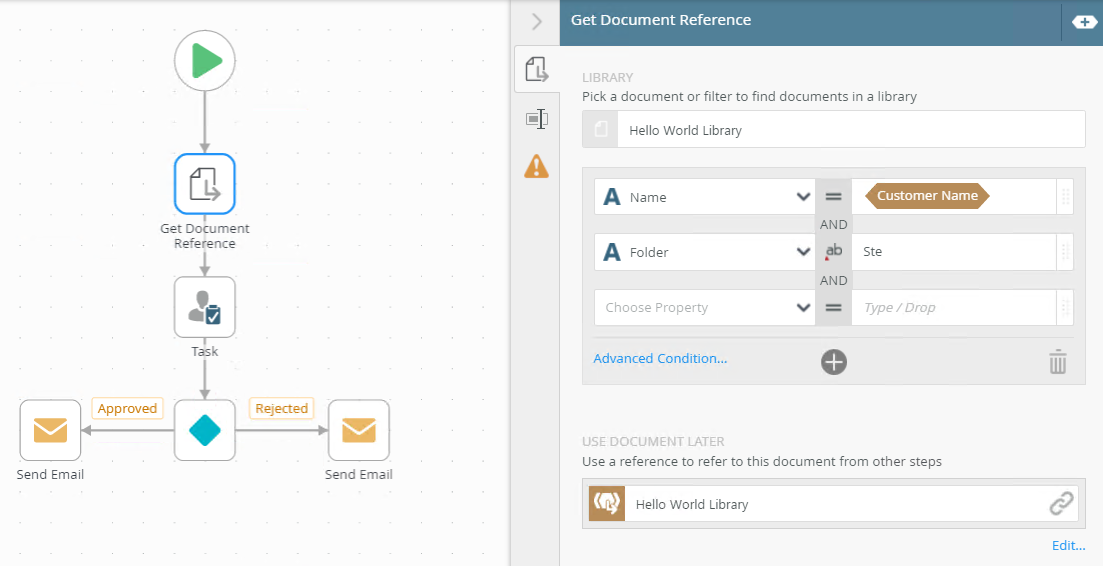
Task: Select the Task step icon
Action: tap(205, 307)
